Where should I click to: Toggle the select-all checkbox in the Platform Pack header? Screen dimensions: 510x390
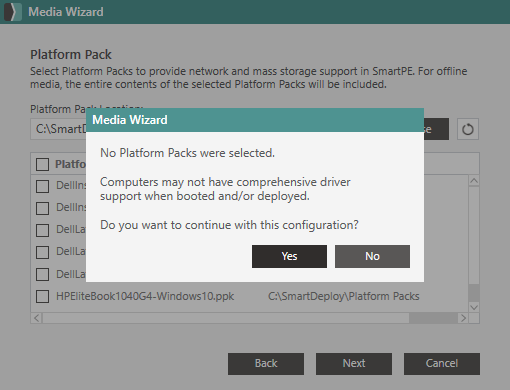(42, 164)
